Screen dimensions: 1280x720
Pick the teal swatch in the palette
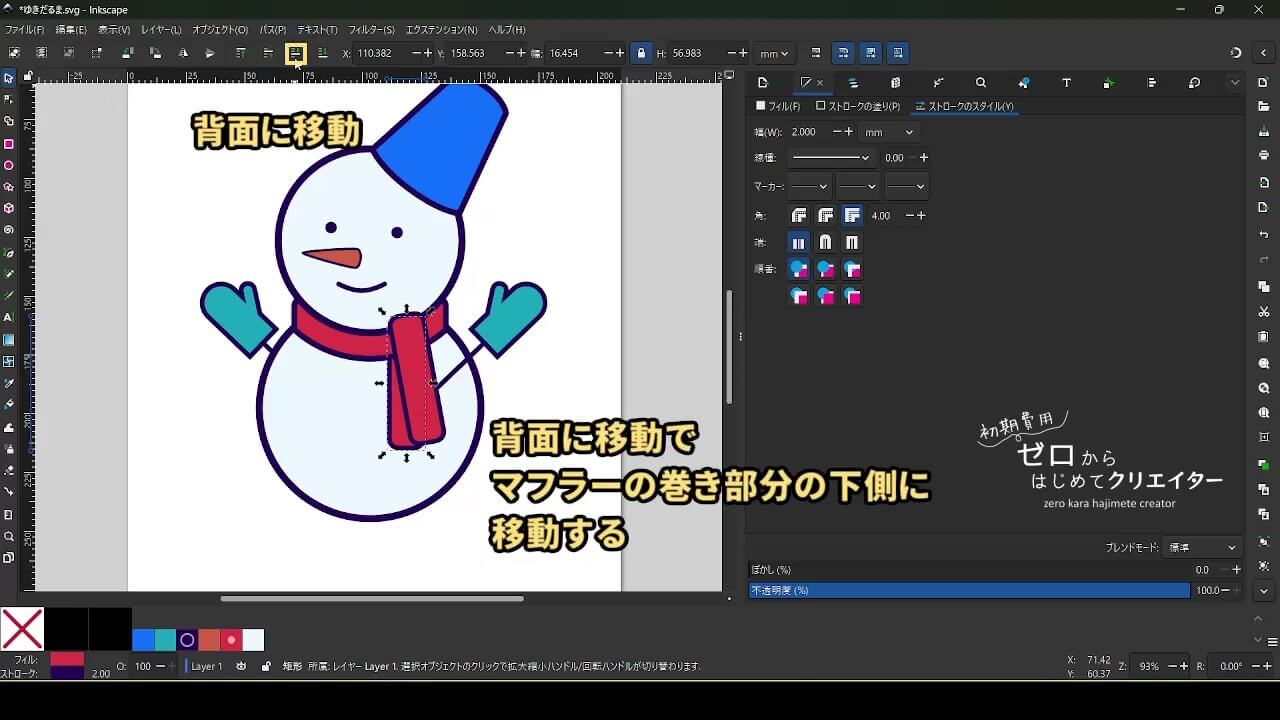point(165,640)
